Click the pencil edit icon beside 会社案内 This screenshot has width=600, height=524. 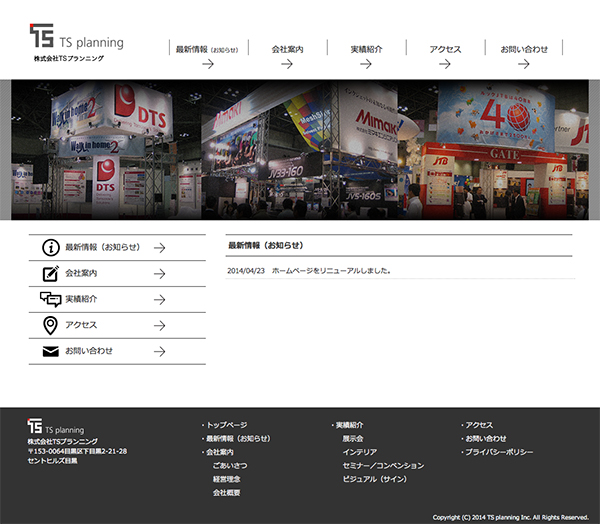click(x=51, y=273)
